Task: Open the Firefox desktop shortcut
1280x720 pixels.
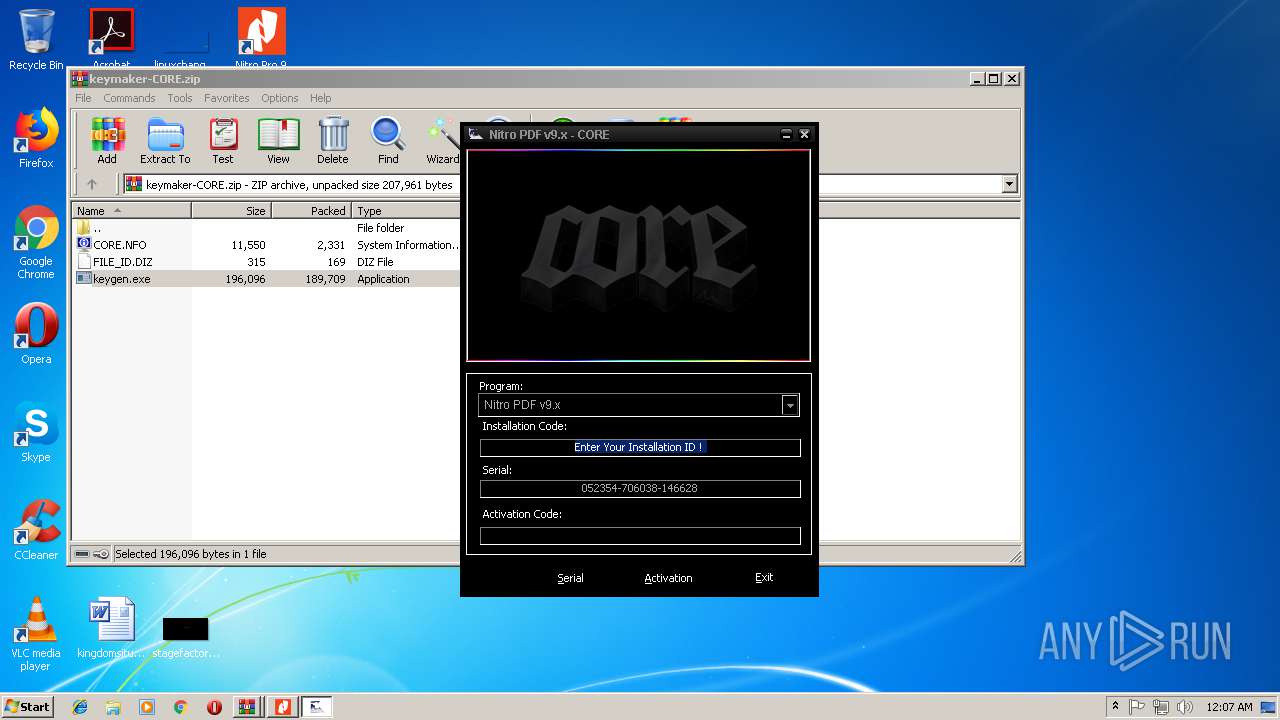Action: [36, 138]
